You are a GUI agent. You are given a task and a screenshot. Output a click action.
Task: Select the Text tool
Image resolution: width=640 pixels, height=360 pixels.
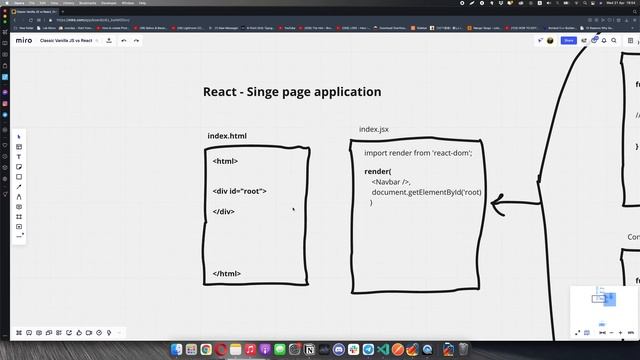point(19,157)
